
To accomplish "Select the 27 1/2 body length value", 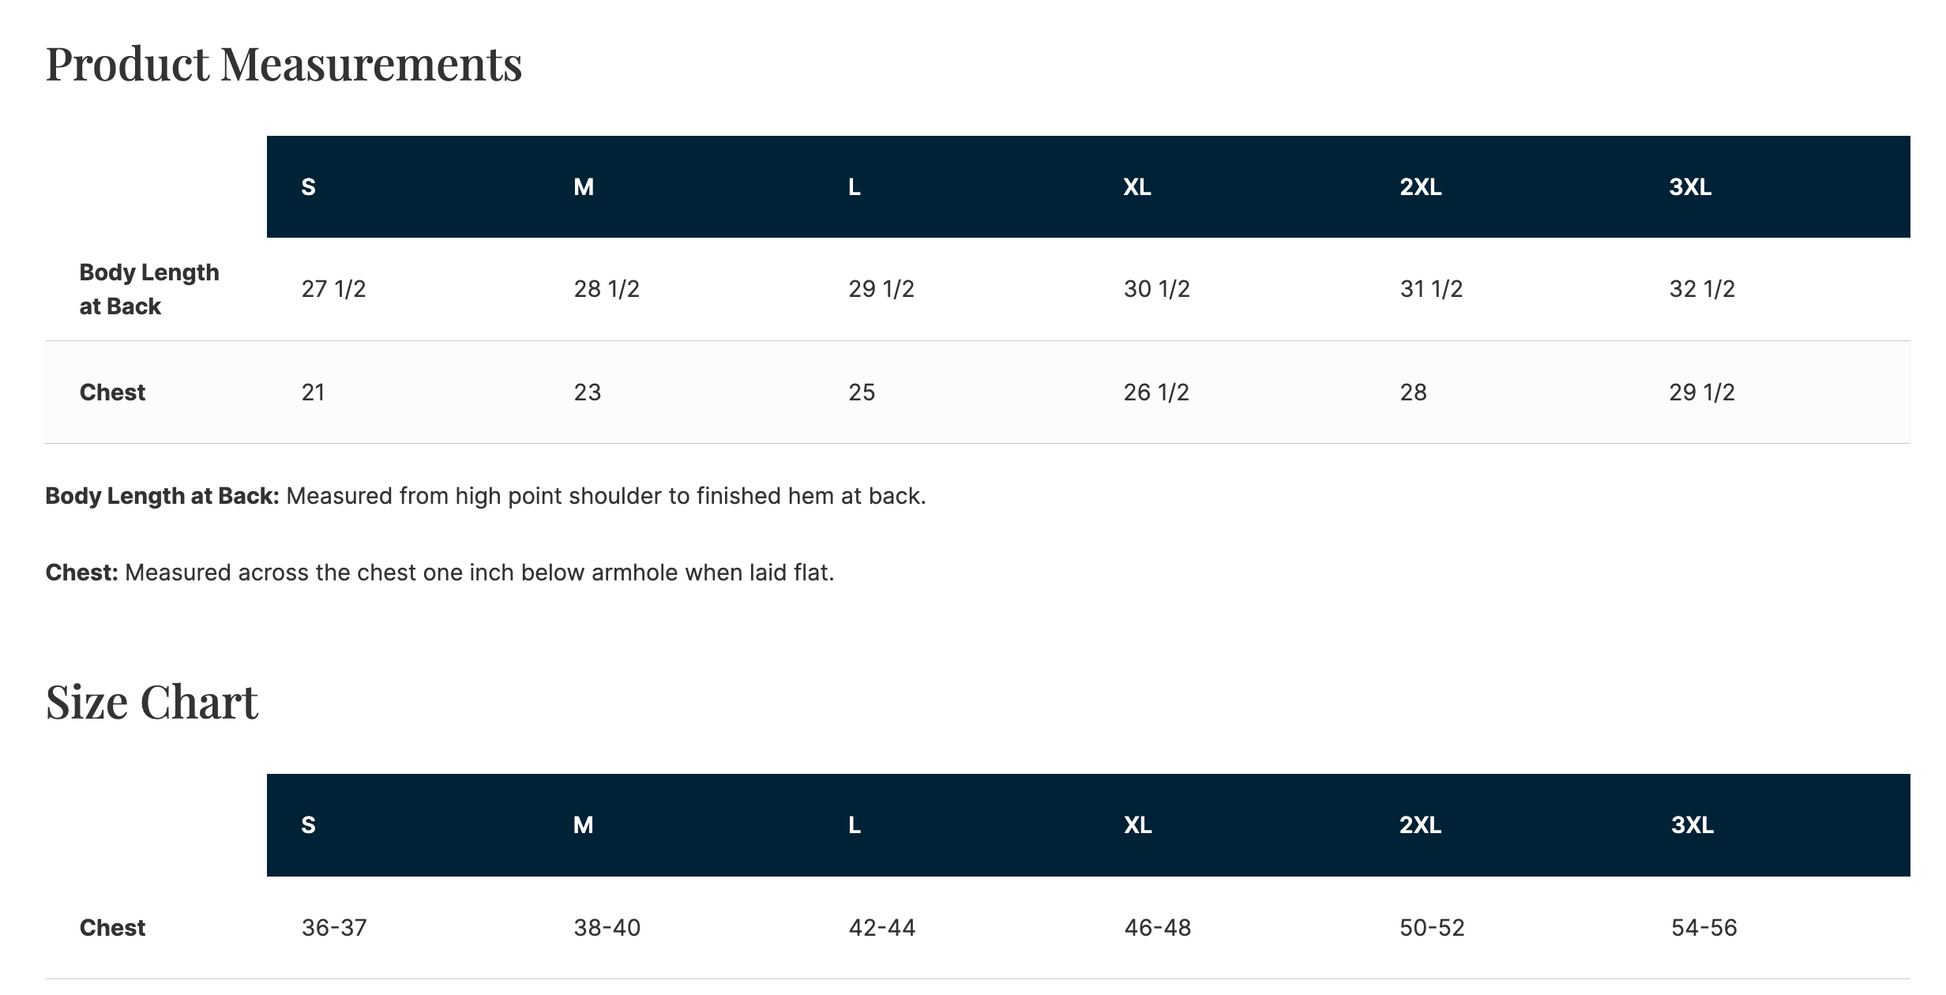I will [x=334, y=289].
